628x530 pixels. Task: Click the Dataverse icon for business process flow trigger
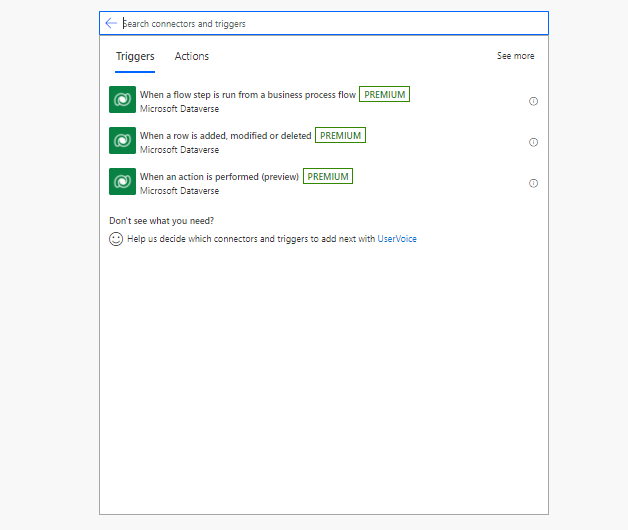123,99
